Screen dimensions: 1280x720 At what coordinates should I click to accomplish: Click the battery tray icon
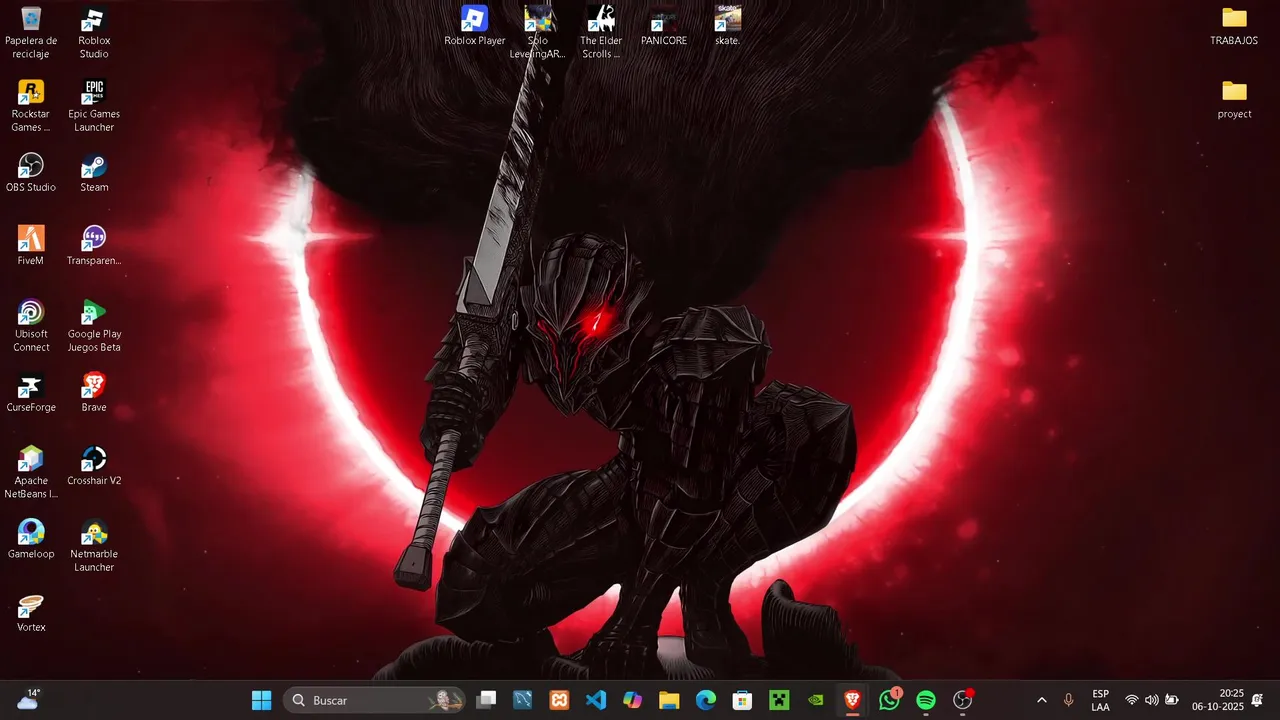point(1172,700)
